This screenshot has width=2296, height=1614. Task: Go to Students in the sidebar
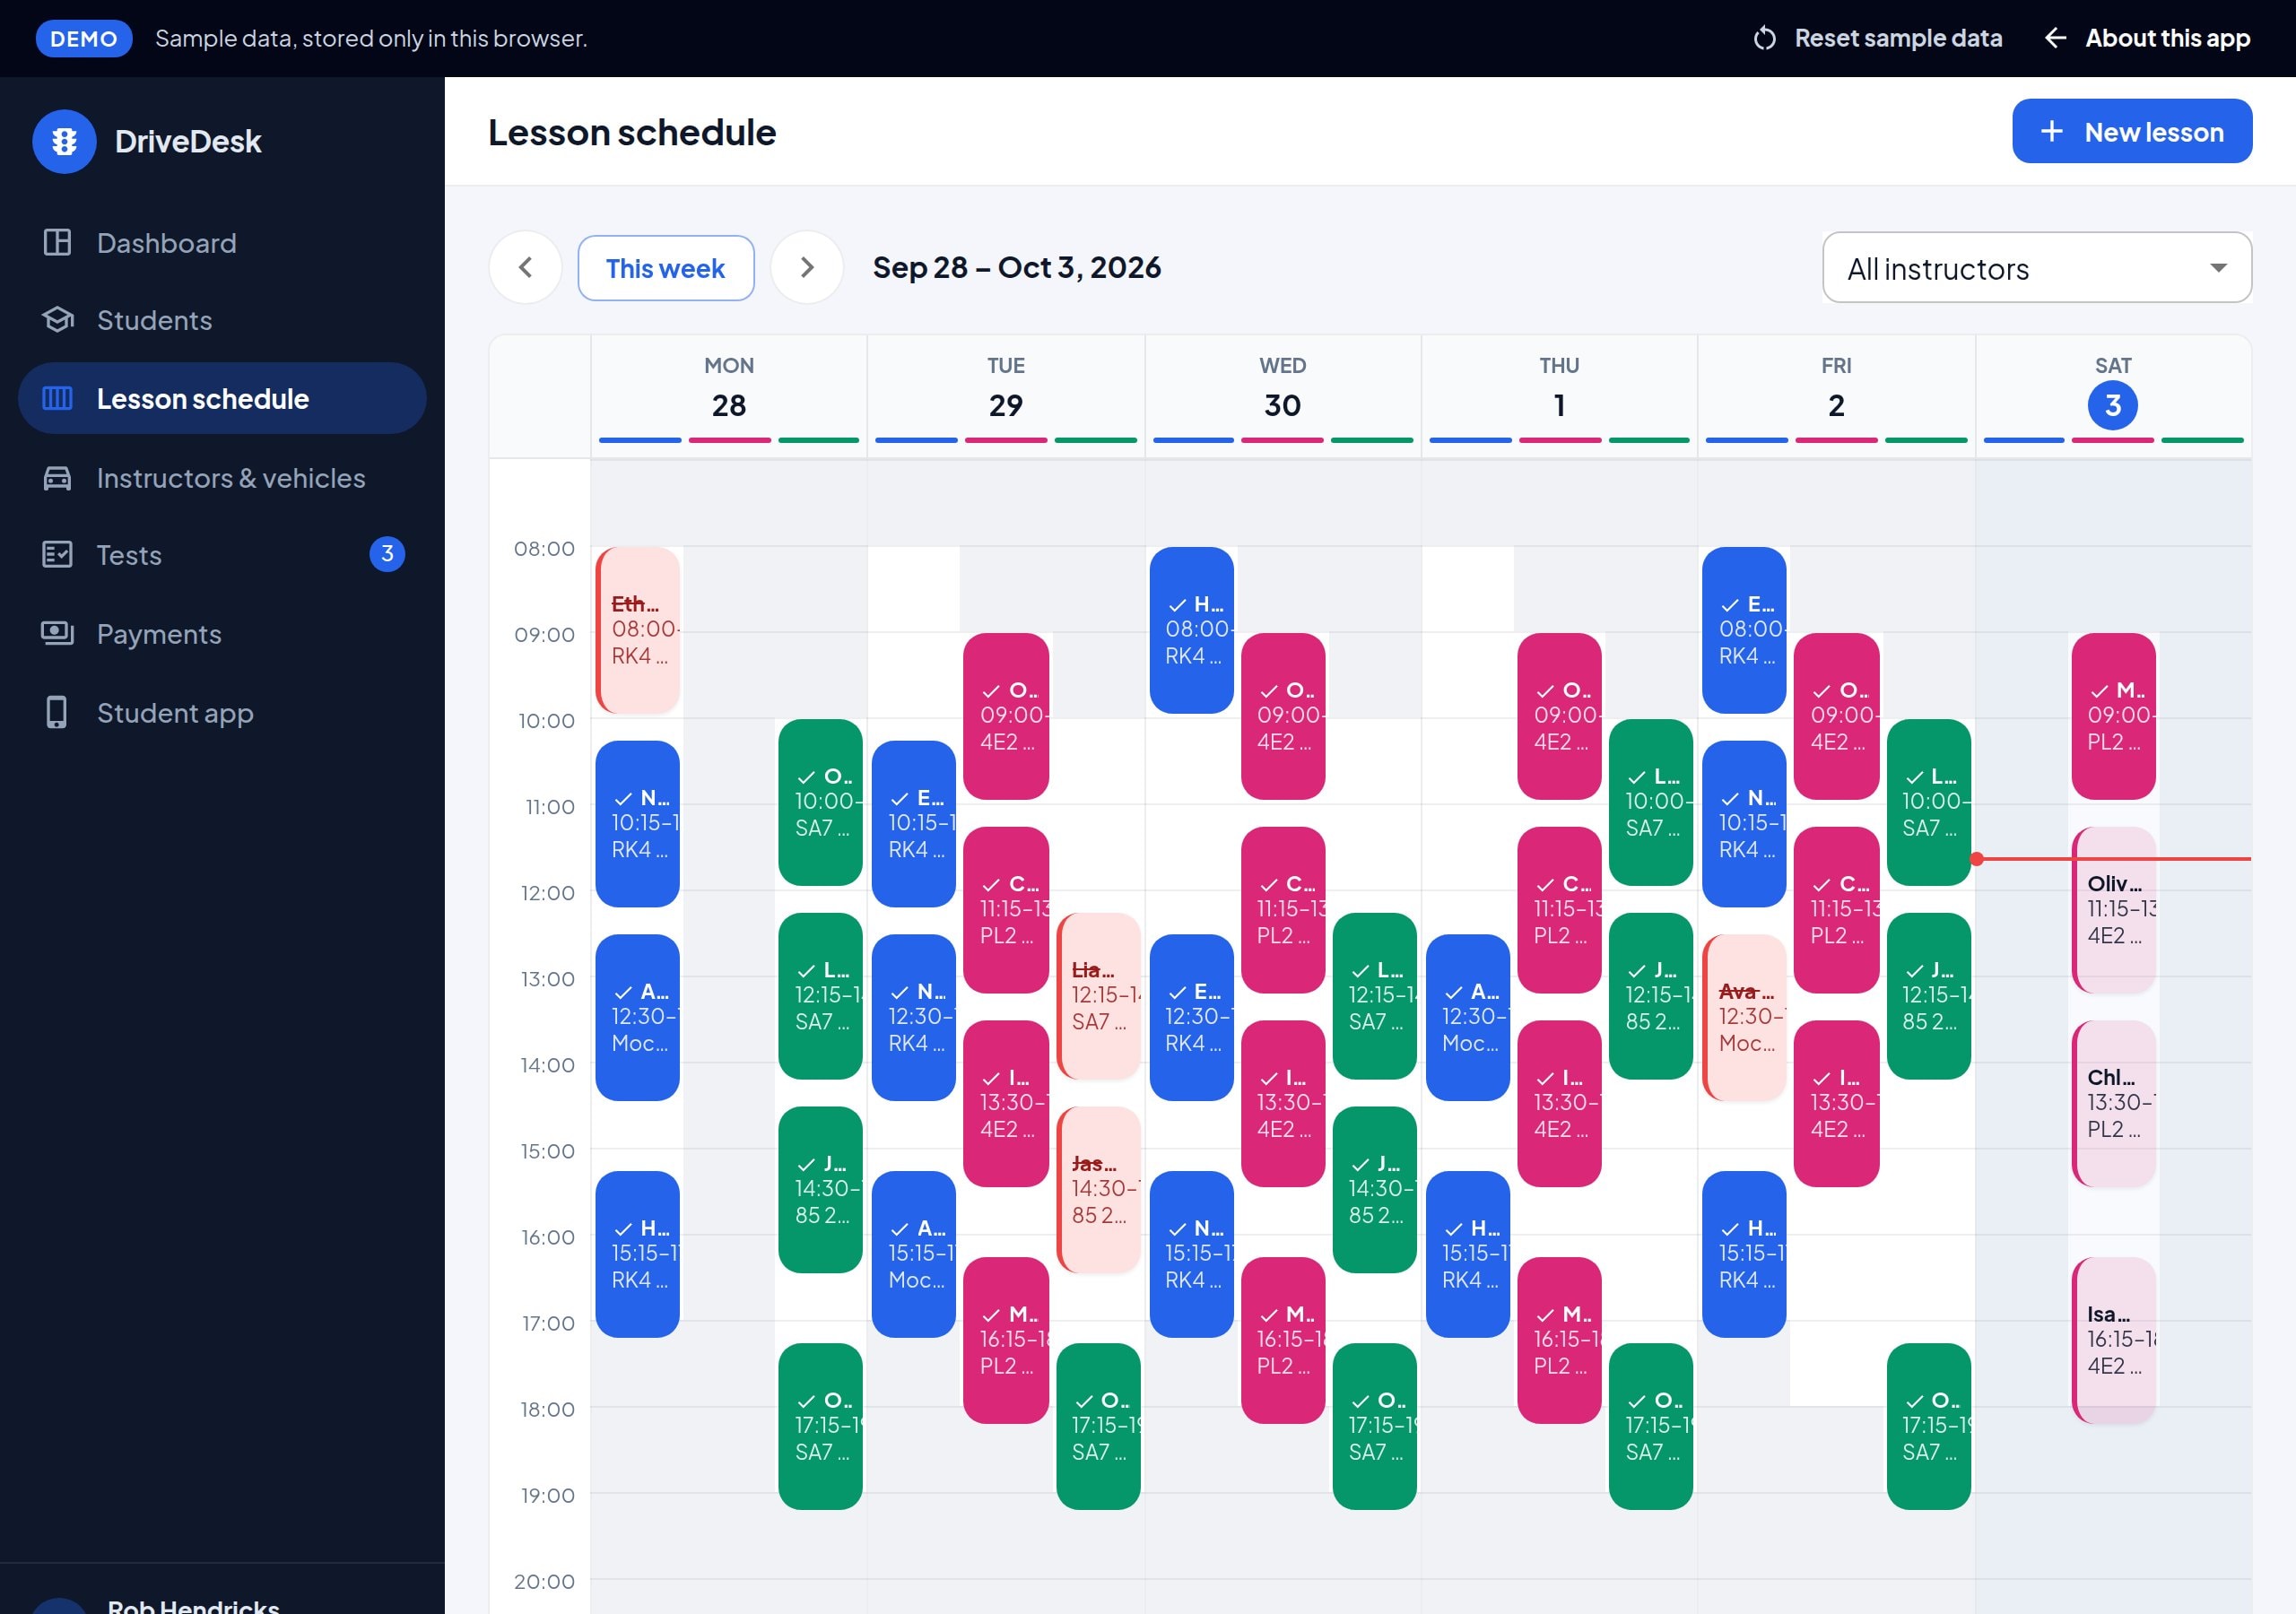point(222,320)
